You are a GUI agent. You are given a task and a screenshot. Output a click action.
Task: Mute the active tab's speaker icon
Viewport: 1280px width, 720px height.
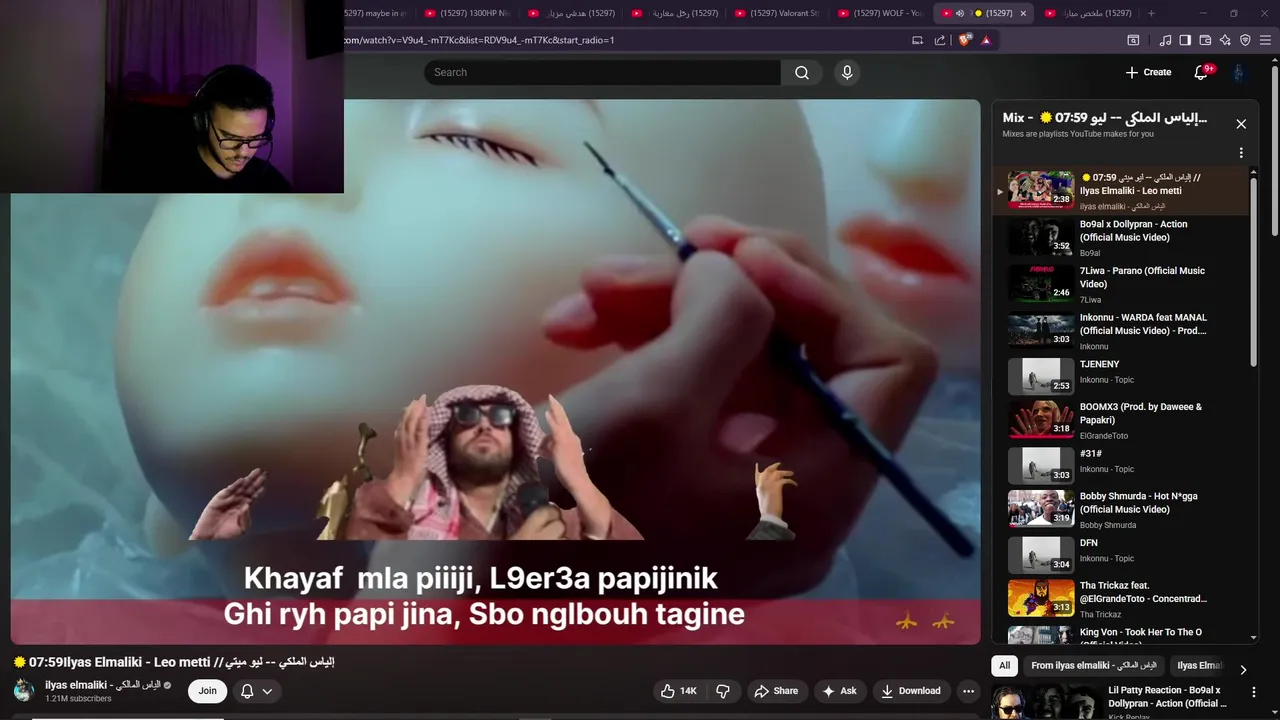pyautogui.click(x=960, y=13)
